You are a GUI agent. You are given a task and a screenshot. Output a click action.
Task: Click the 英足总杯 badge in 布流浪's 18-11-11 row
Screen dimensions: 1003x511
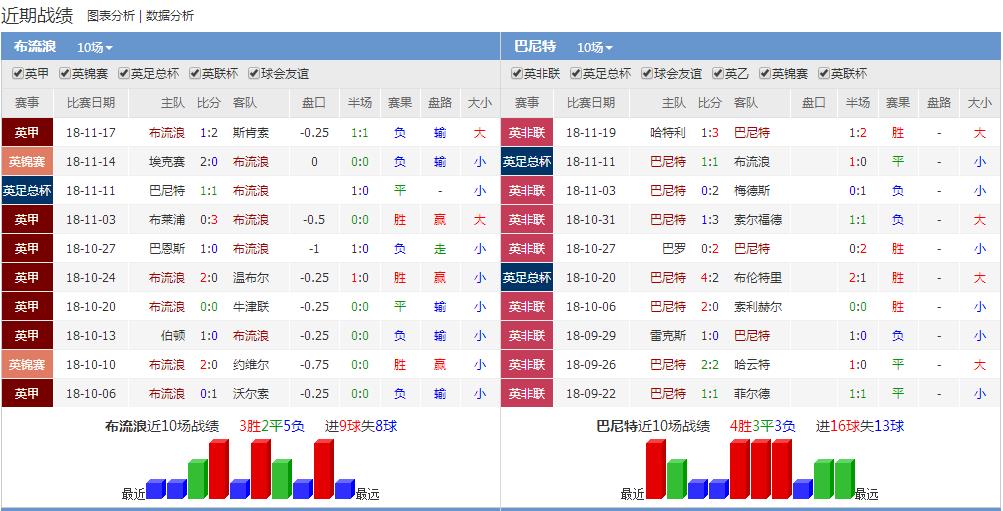(27, 190)
